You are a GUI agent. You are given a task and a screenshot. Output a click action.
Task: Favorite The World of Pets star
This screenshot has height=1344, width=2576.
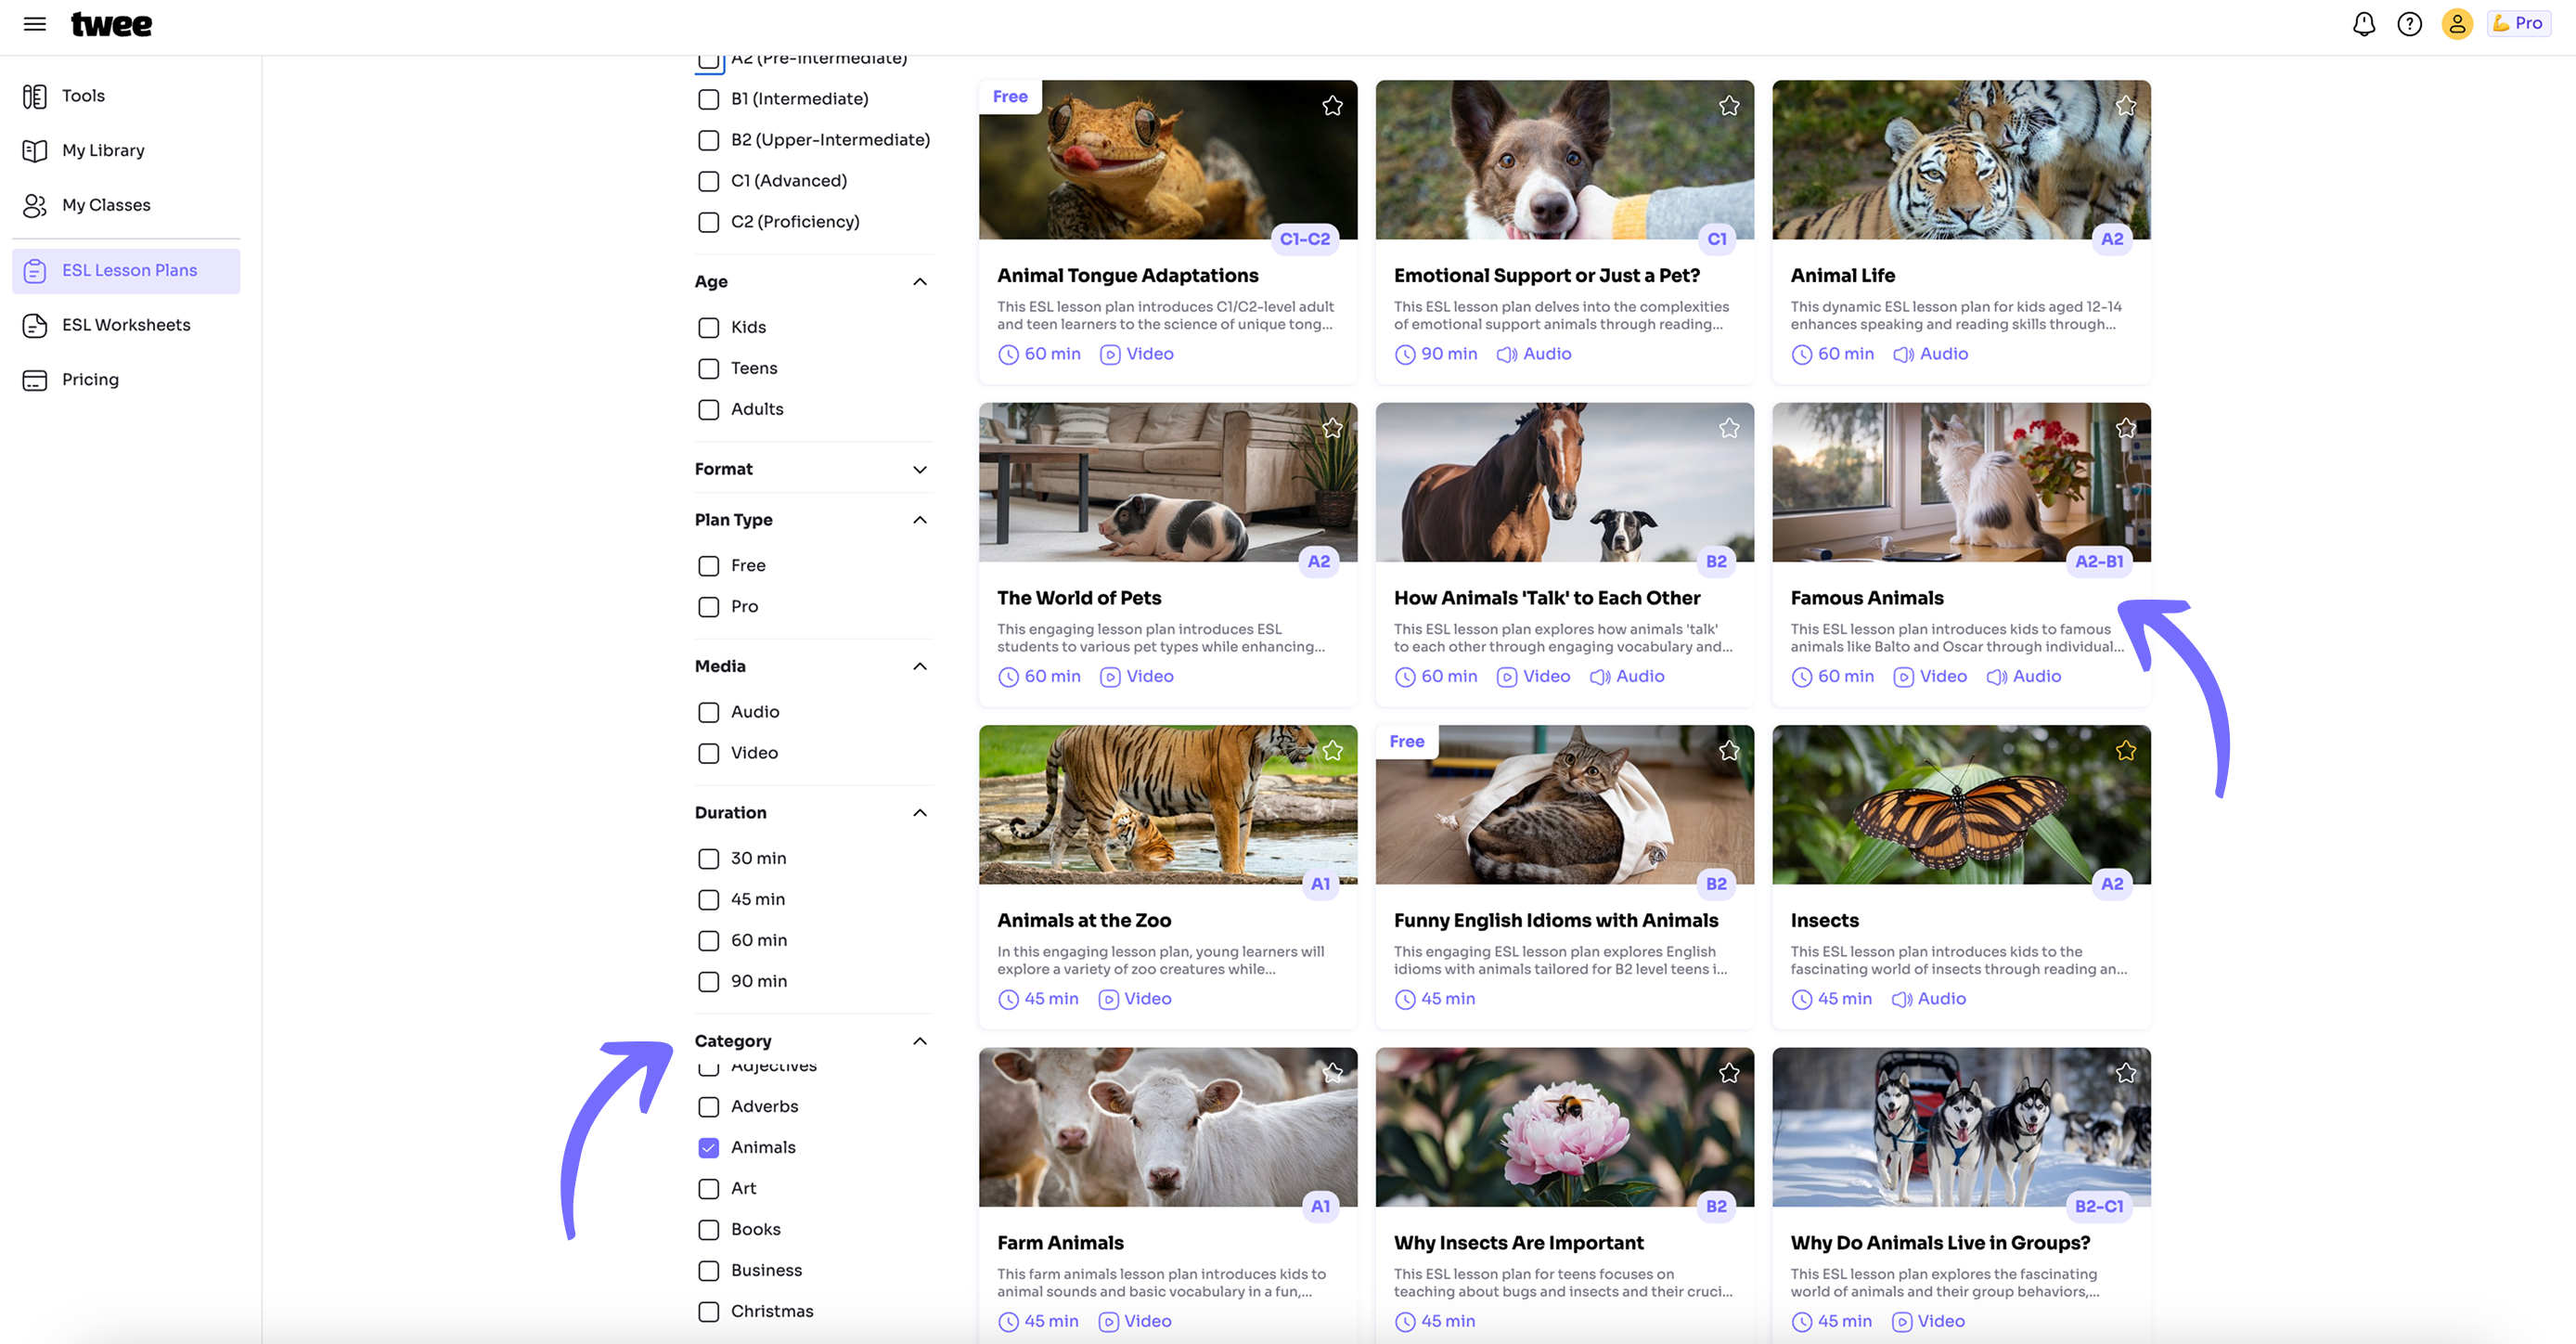pyautogui.click(x=1332, y=428)
